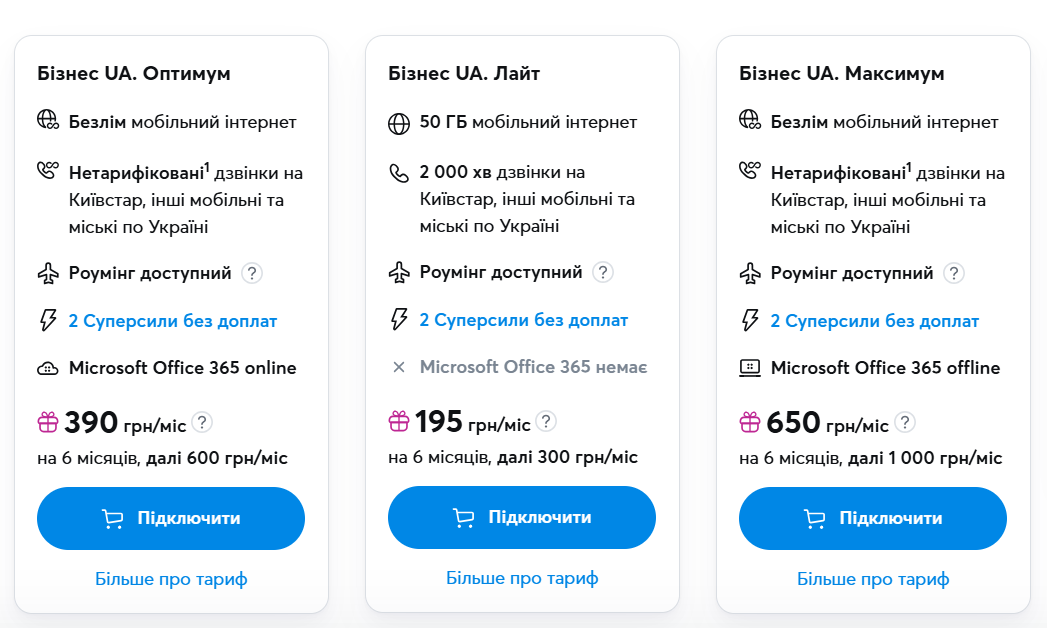Click the 2 Суперсили без доплат link on Лайт
The height and width of the screenshot is (628, 1047).
[524, 320]
